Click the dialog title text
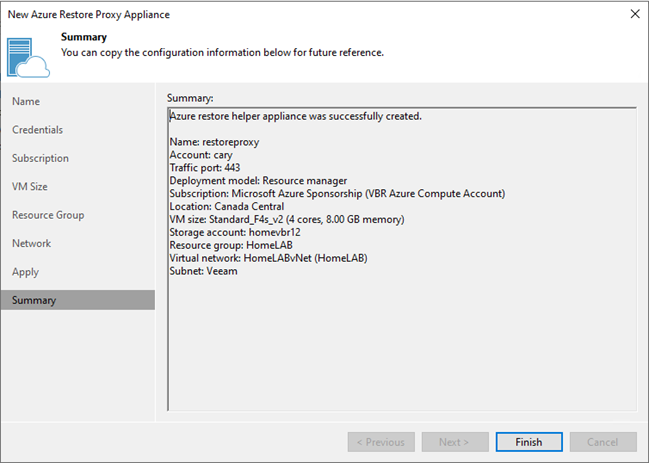649x463 pixels. (x=89, y=14)
